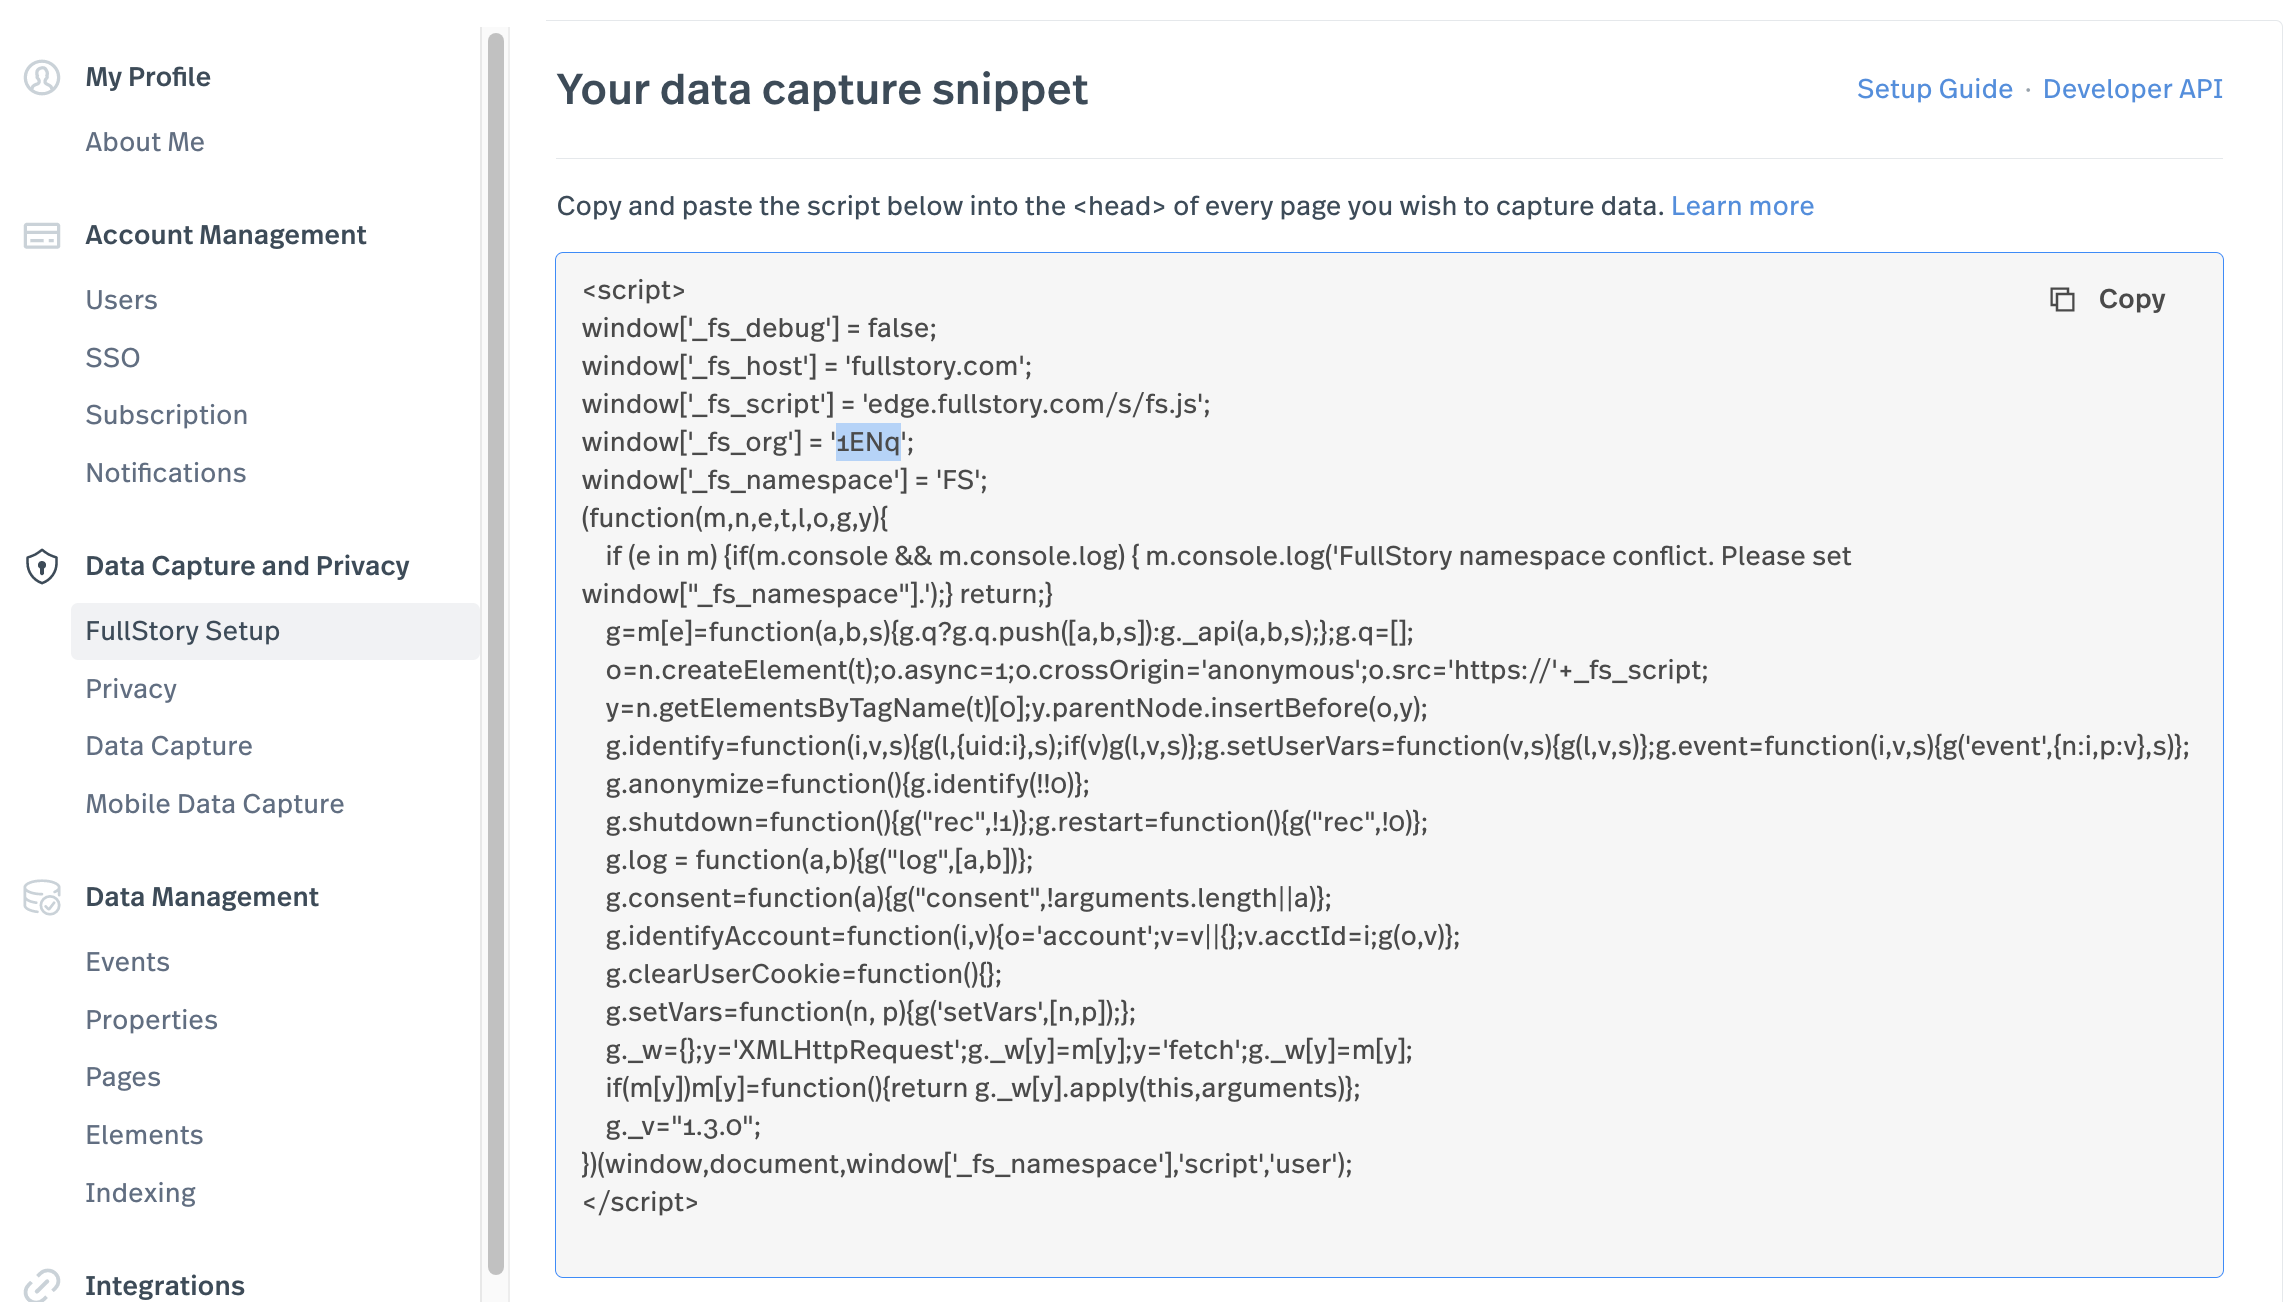Click the My Profile user icon

pos(42,77)
